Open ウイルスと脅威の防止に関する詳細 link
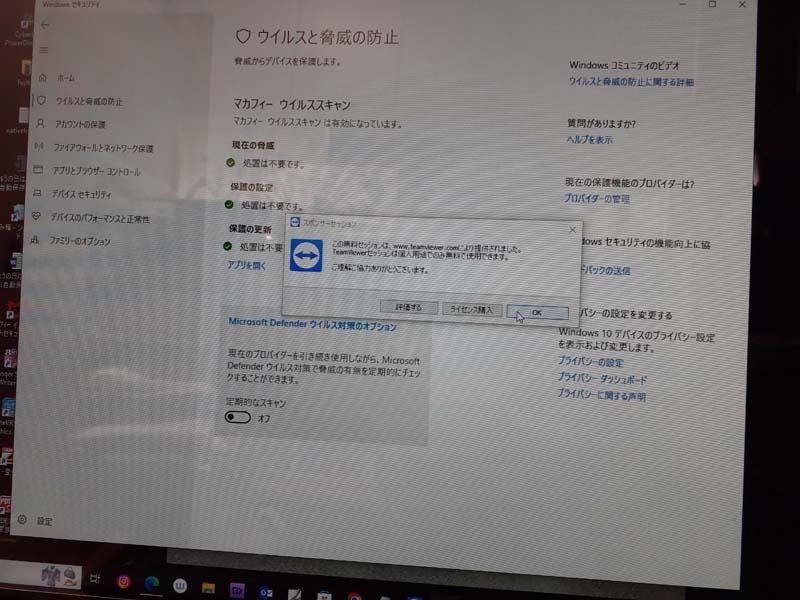This screenshot has height=600, width=800. click(x=631, y=82)
